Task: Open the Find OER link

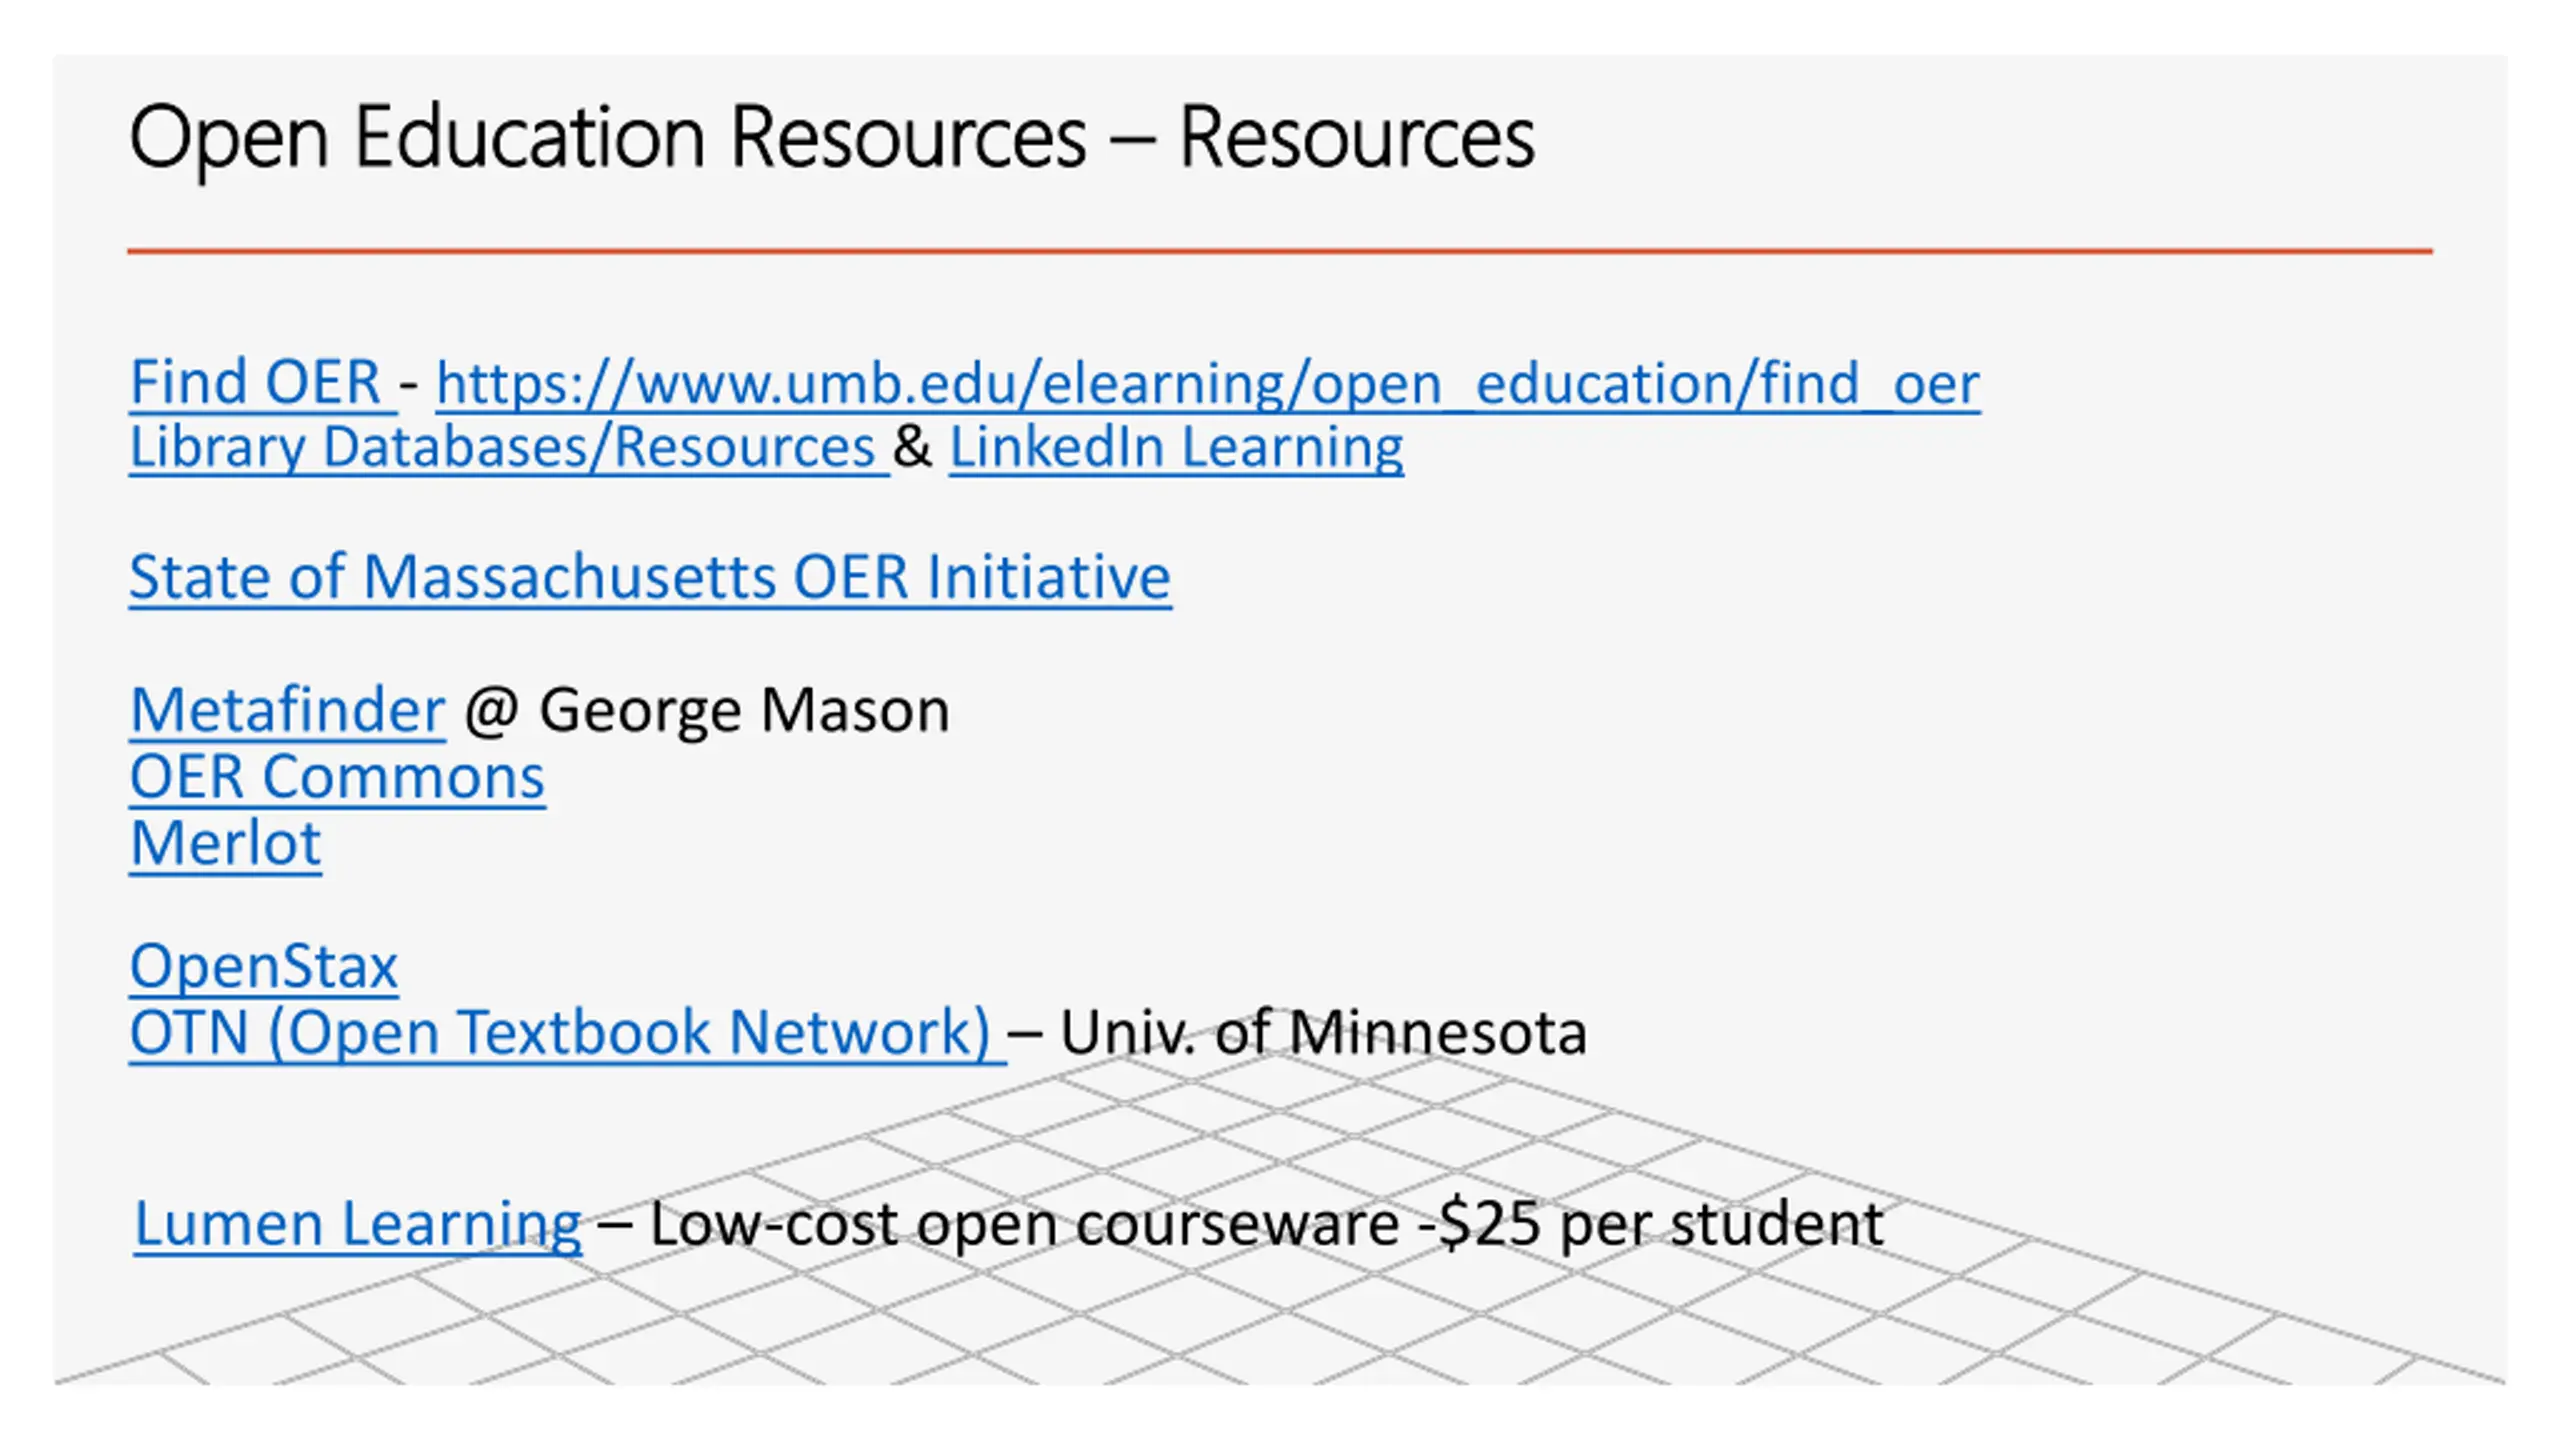Action: (x=256, y=382)
